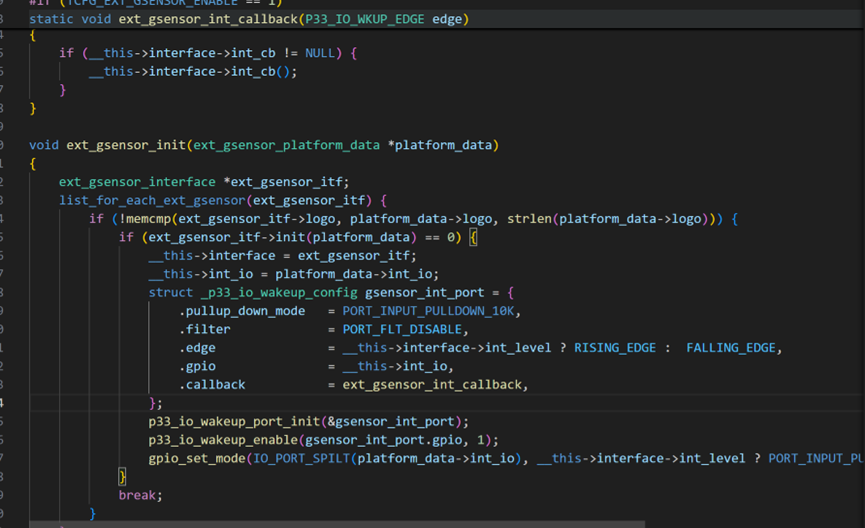Click the list_for_each_ext_gsensor macro
The height and width of the screenshot is (528, 865).
coord(152,200)
